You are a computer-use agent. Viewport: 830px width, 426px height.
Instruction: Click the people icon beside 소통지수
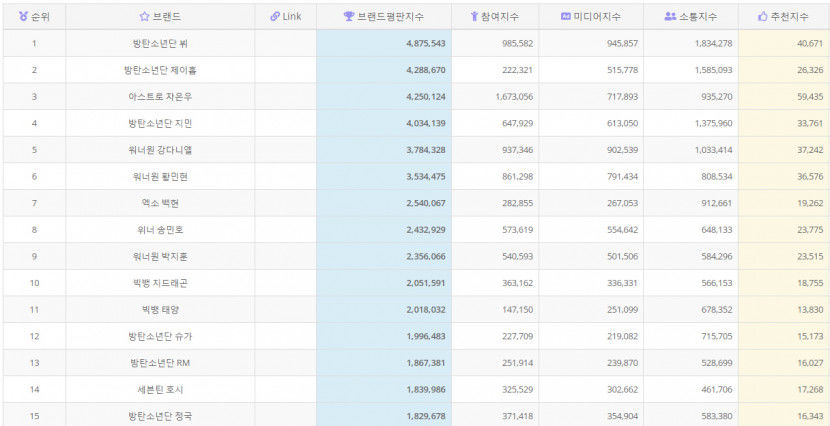pyautogui.click(x=670, y=17)
